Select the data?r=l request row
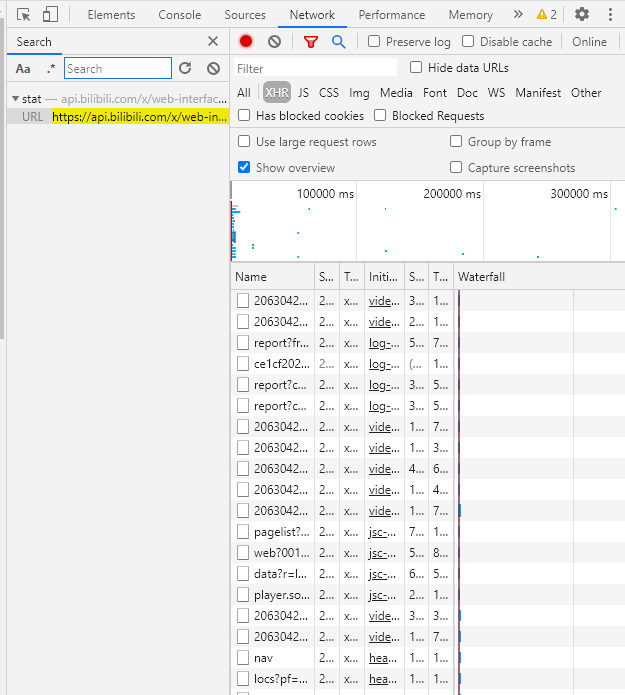This screenshot has height=695, width=625. click(x=428, y=574)
